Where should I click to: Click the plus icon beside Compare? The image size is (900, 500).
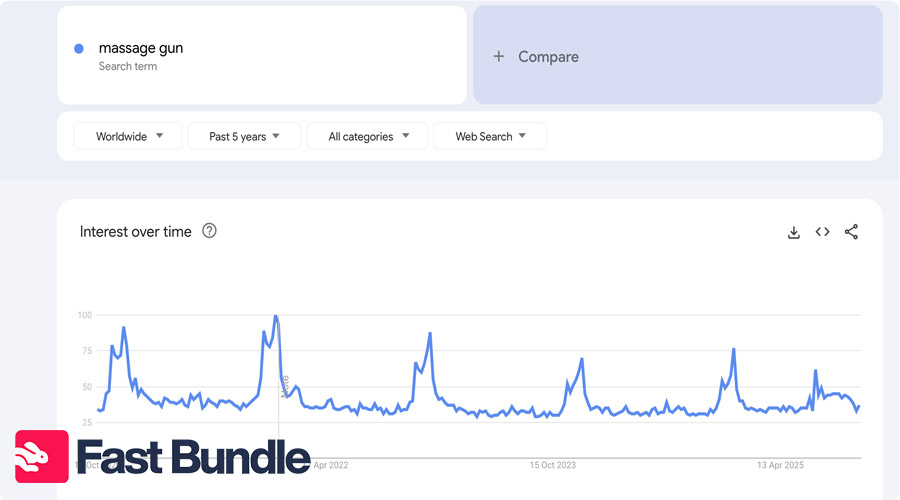[x=499, y=57]
